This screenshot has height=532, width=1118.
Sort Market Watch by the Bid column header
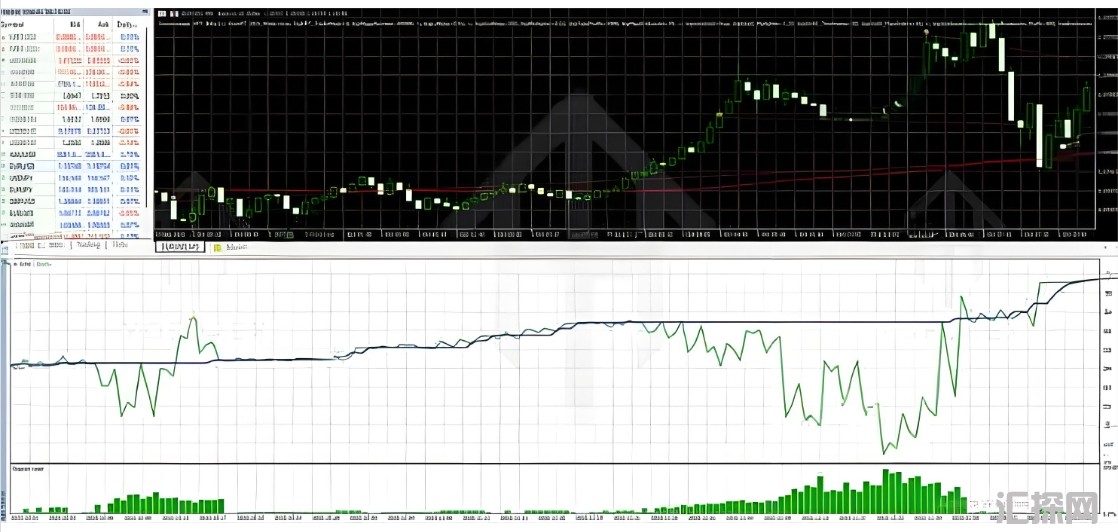(75, 24)
